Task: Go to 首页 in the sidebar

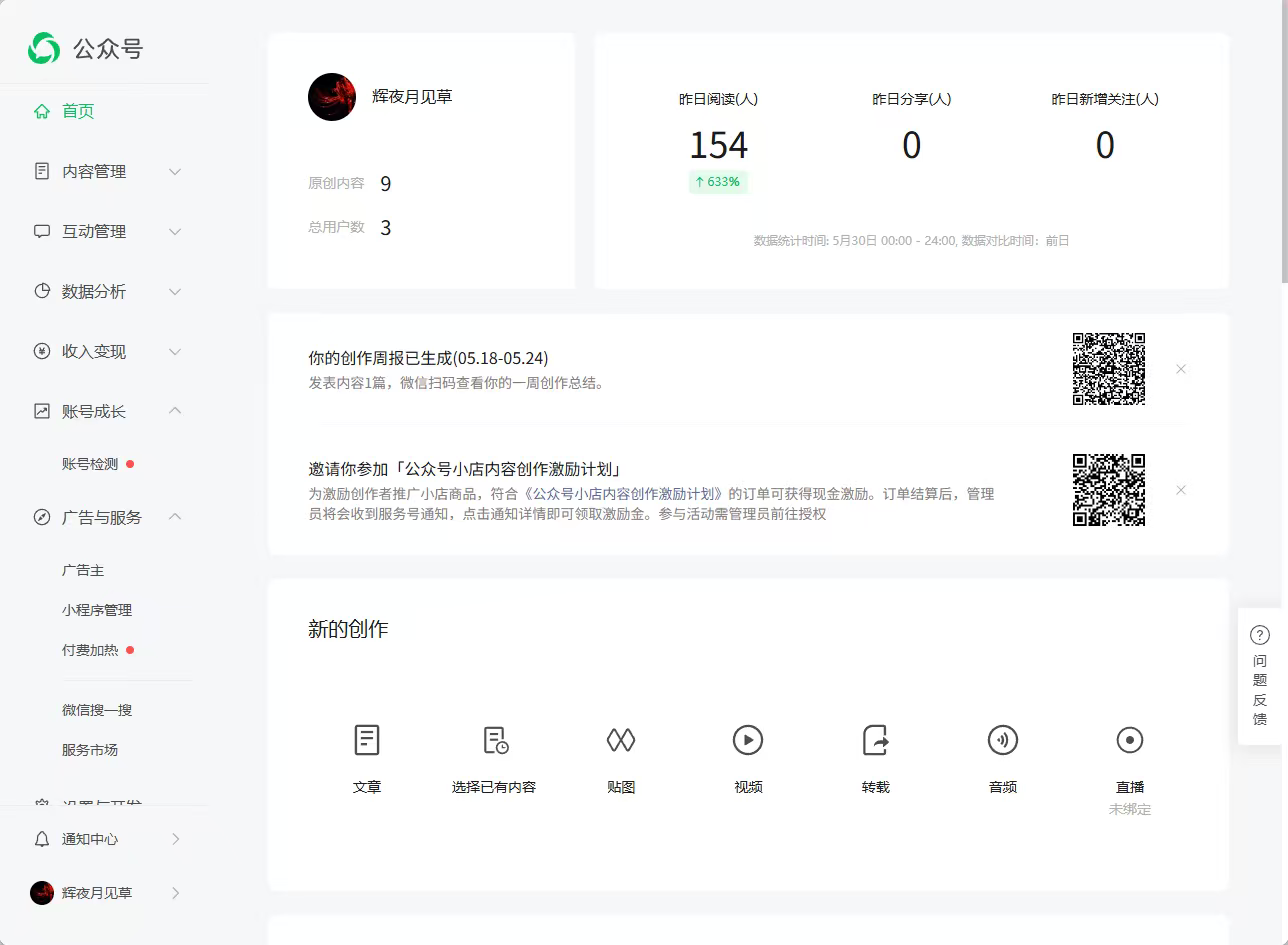Action: pyautogui.click(x=78, y=111)
